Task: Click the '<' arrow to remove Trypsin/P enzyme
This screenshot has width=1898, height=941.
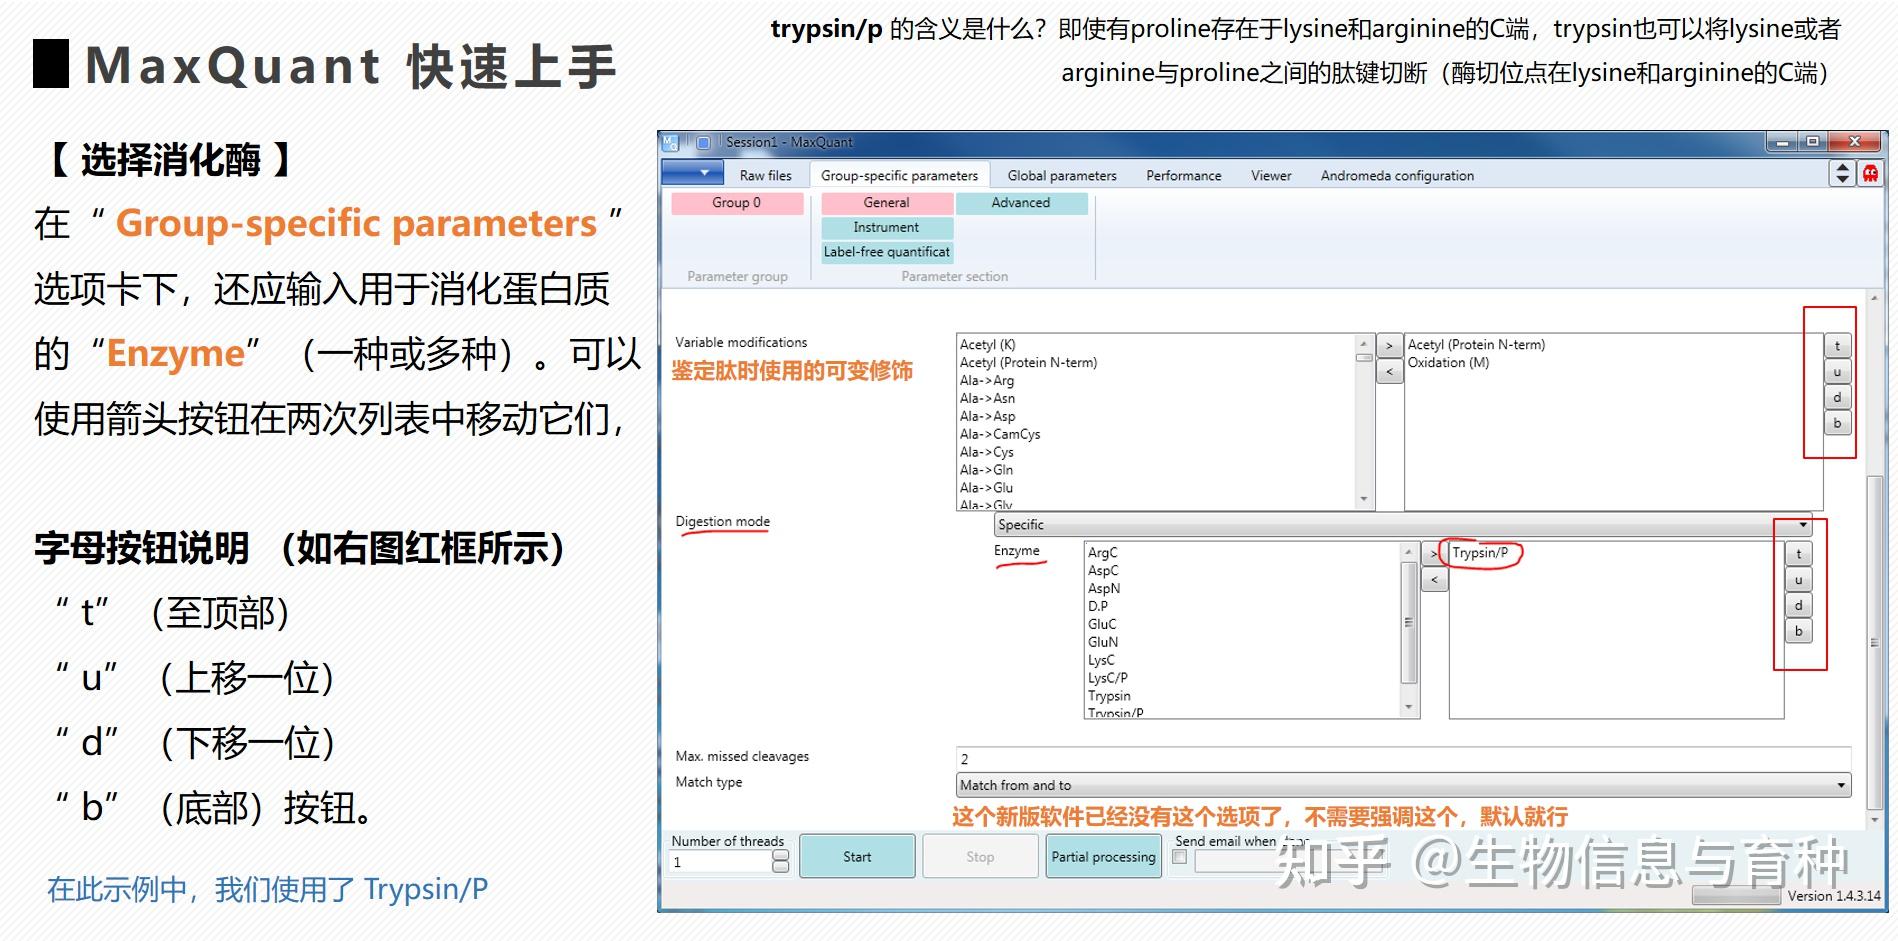Action: tap(1433, 580)
